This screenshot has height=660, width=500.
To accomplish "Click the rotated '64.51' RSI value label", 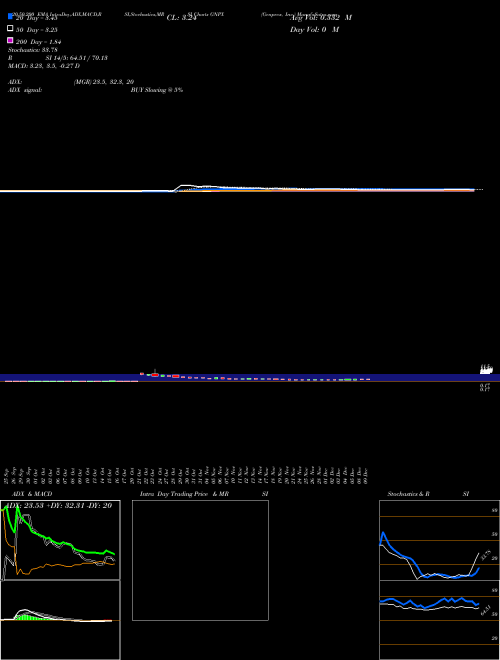I will [x=486, y=610].
